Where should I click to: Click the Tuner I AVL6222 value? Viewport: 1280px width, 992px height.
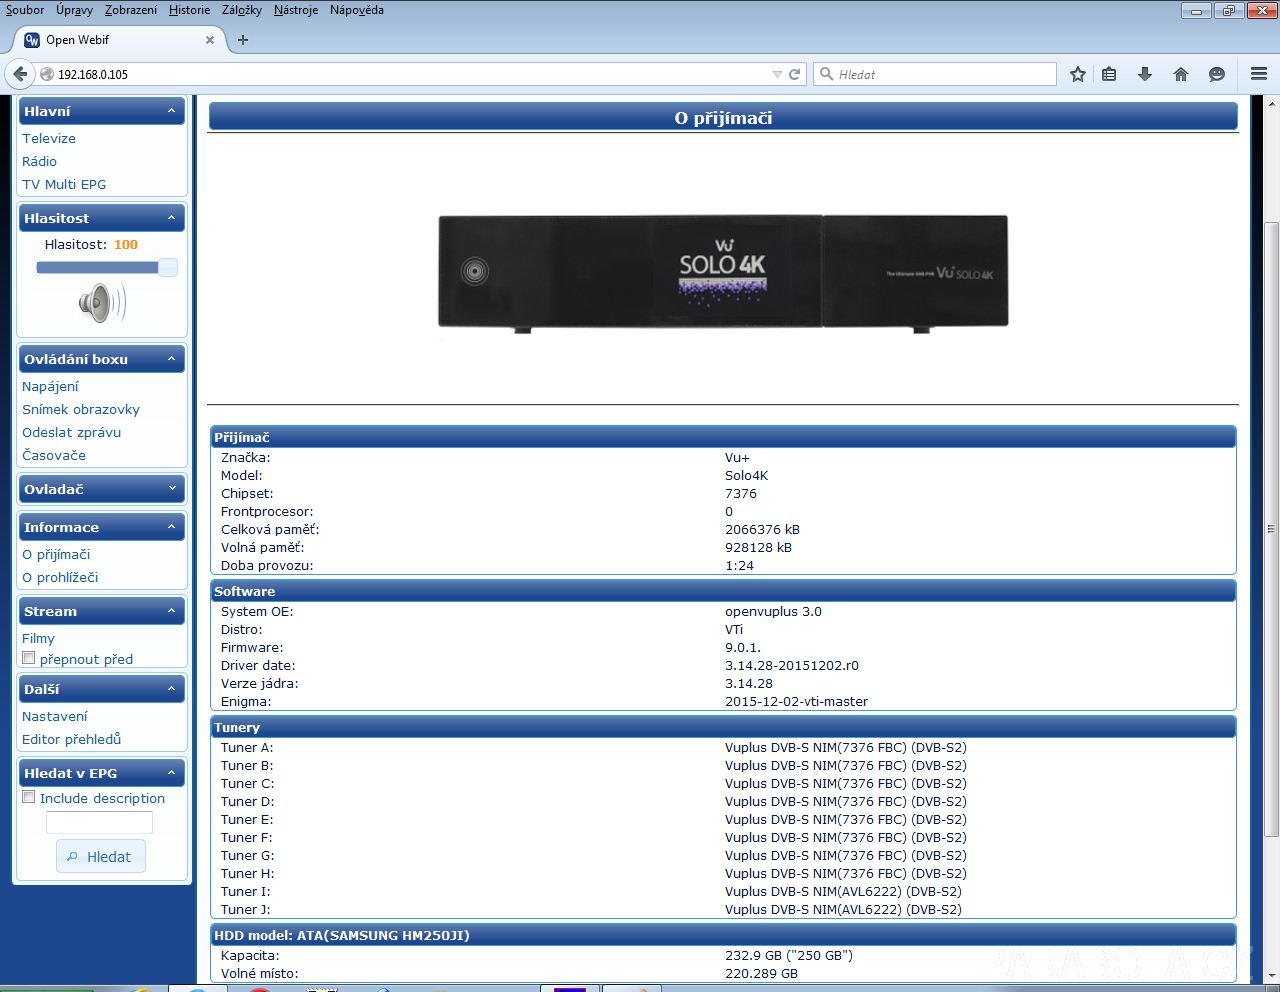843,891
